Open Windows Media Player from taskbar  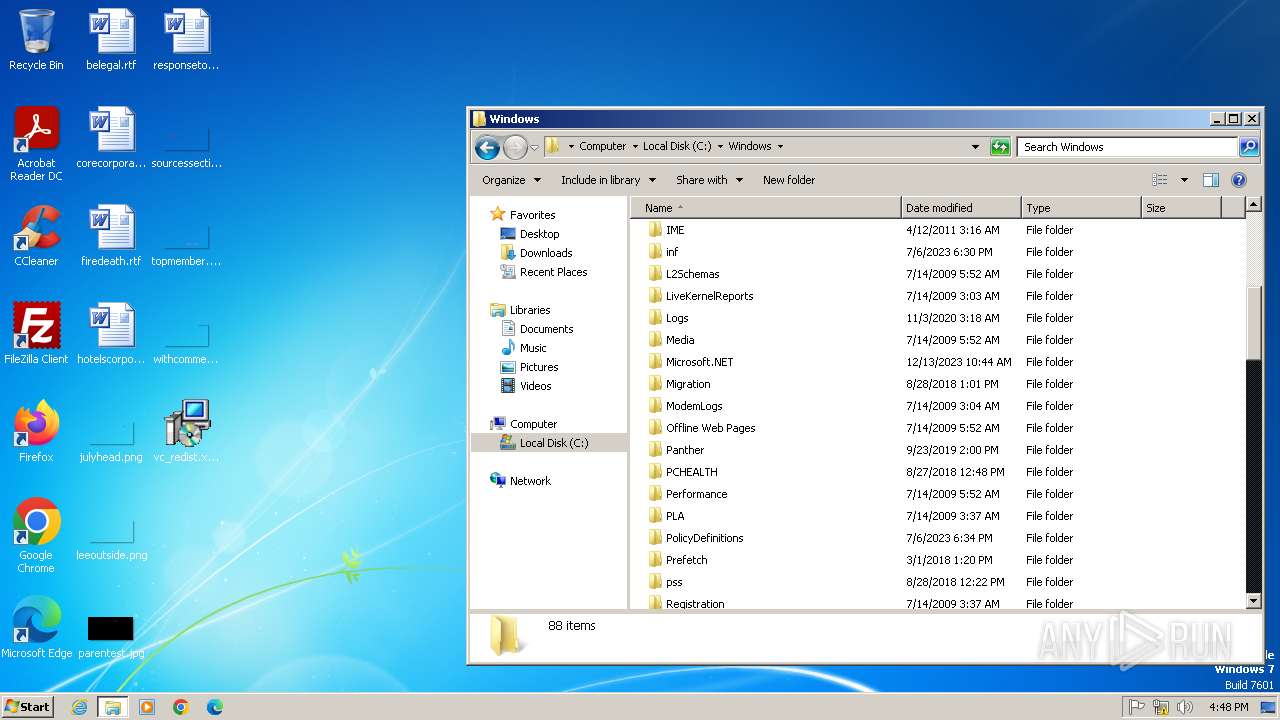coord(147,707)
